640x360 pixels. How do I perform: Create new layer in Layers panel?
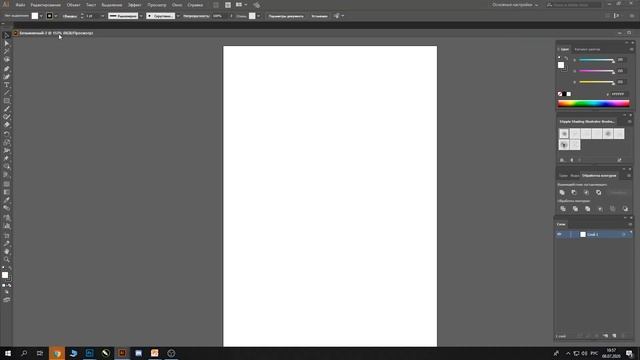pos(614,336)
